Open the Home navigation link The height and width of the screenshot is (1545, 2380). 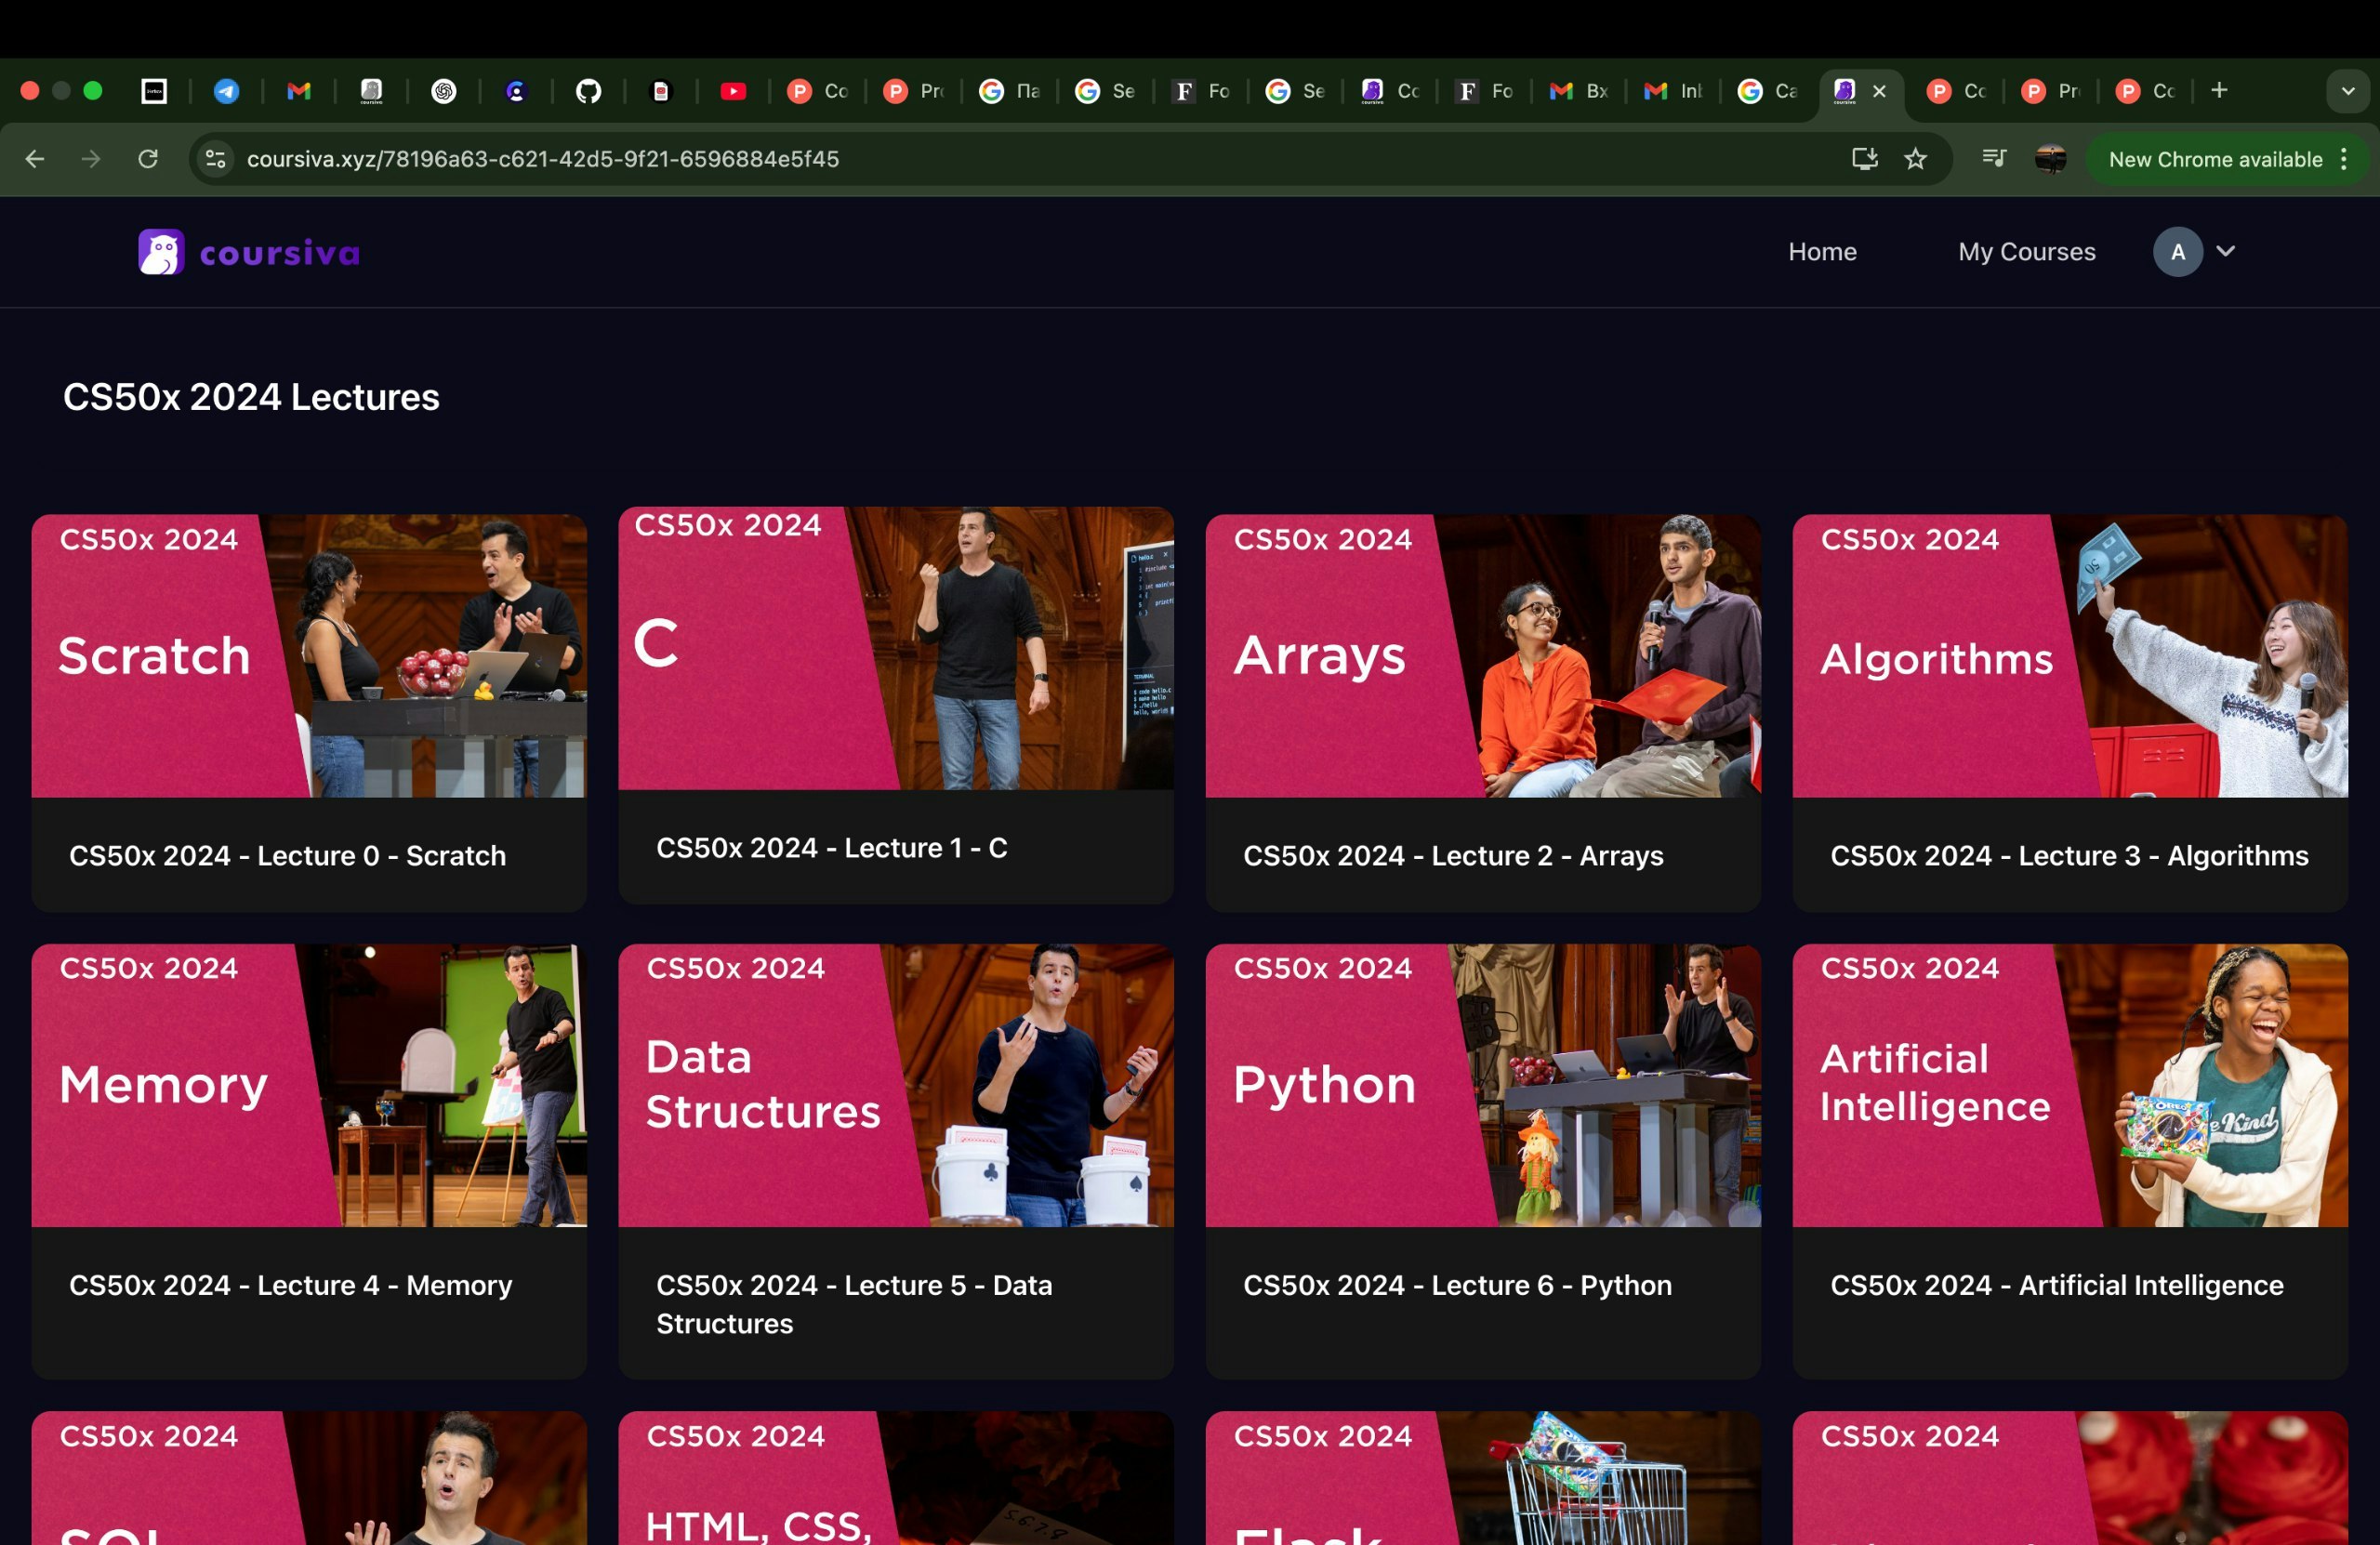click(x=1822, y=252)
